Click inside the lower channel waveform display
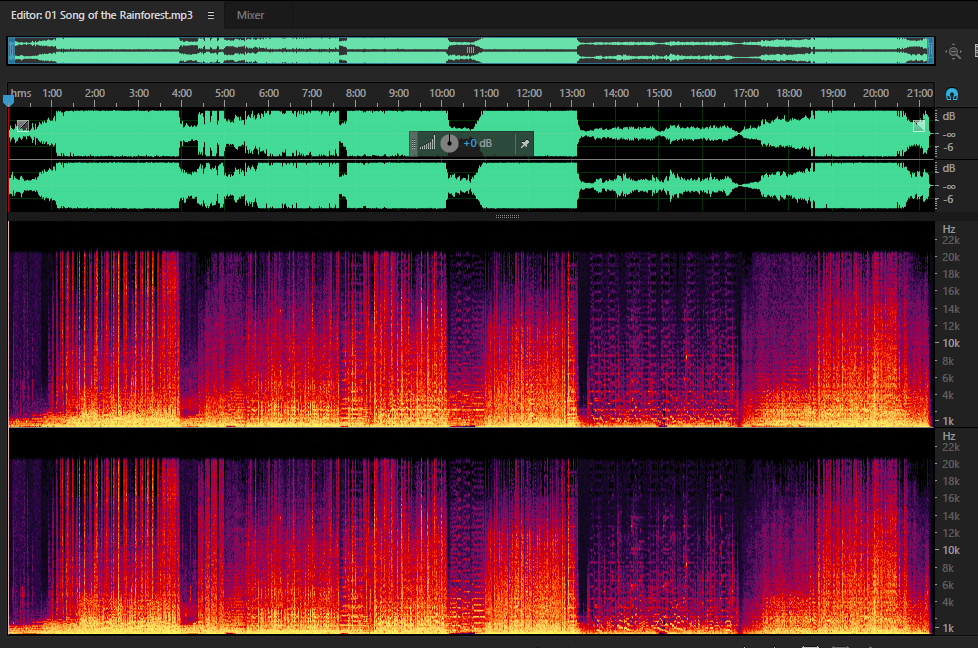 [x=472, y=186]
